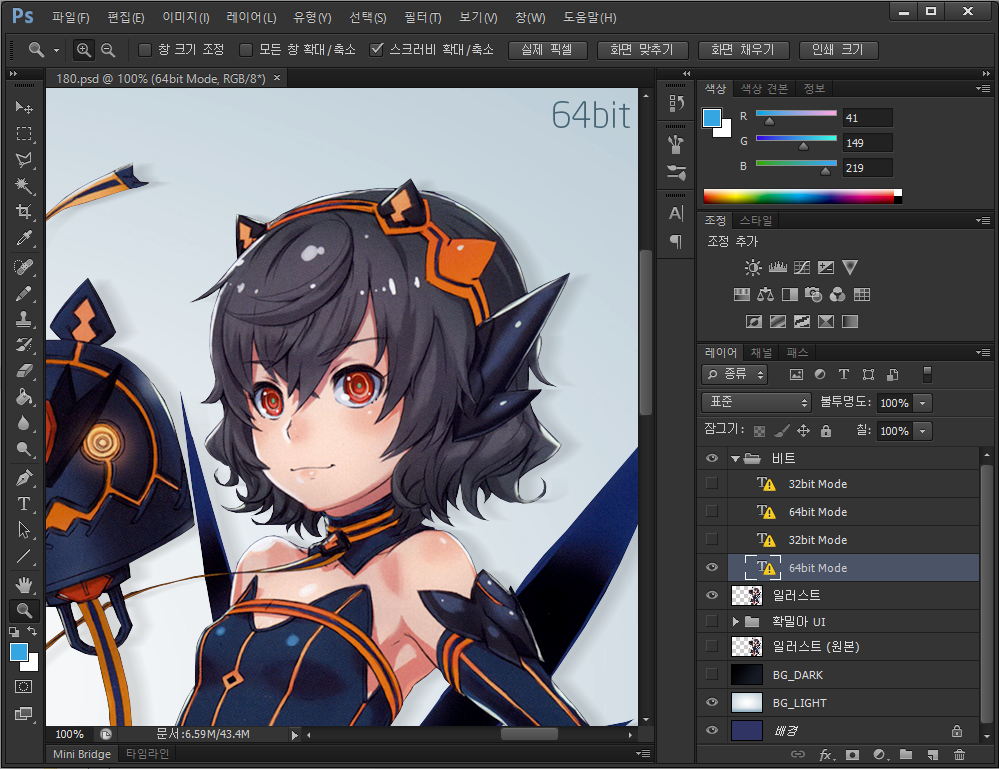Expand the 확밀아 UI group
Viewport: 999px width, 769px height.
coord(736,621)
